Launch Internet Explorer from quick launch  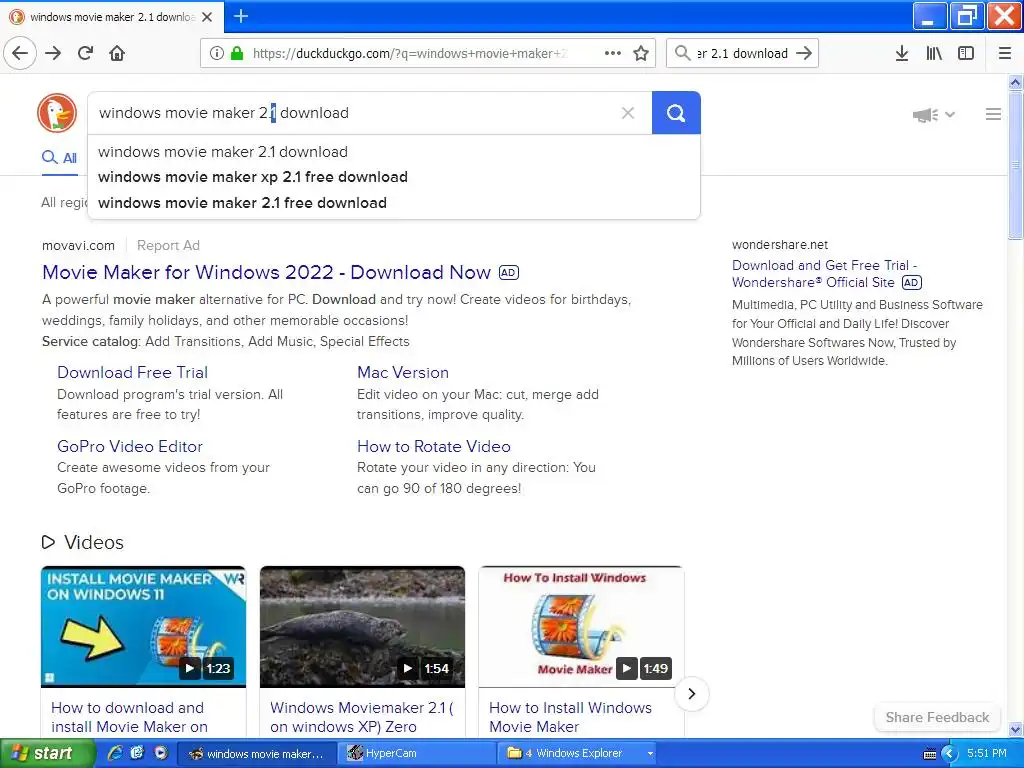coord(115,753)
